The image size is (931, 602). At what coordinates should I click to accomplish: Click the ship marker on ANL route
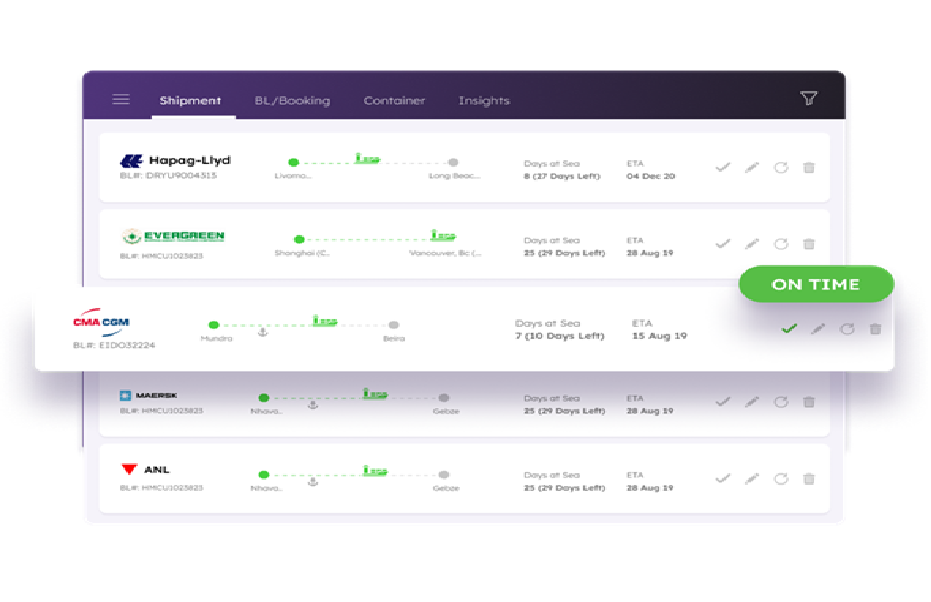[375, 470]
